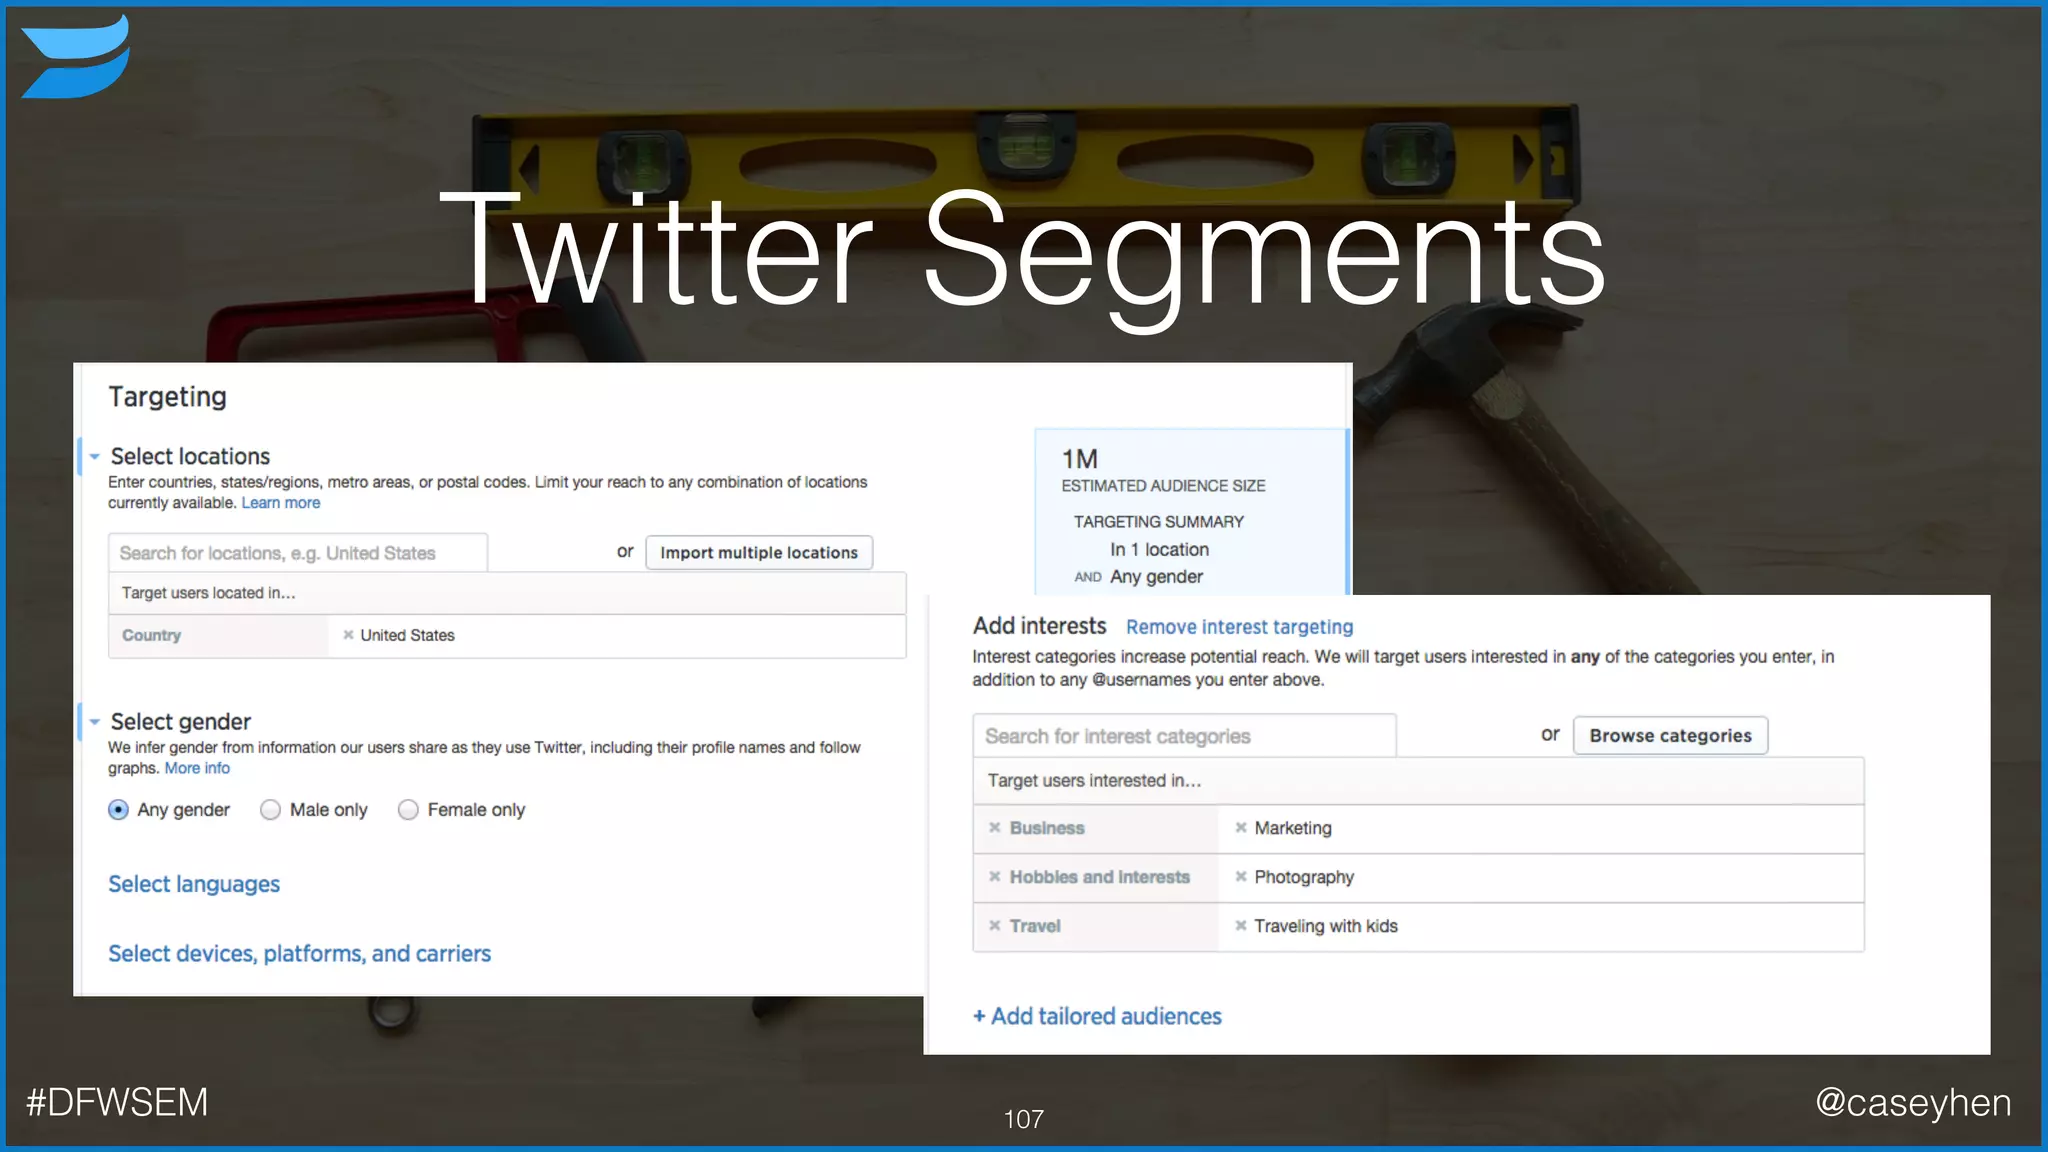This screenshot has width=2048, height=1152.
Task: Remove the Photography interest
Action: 1240,877
